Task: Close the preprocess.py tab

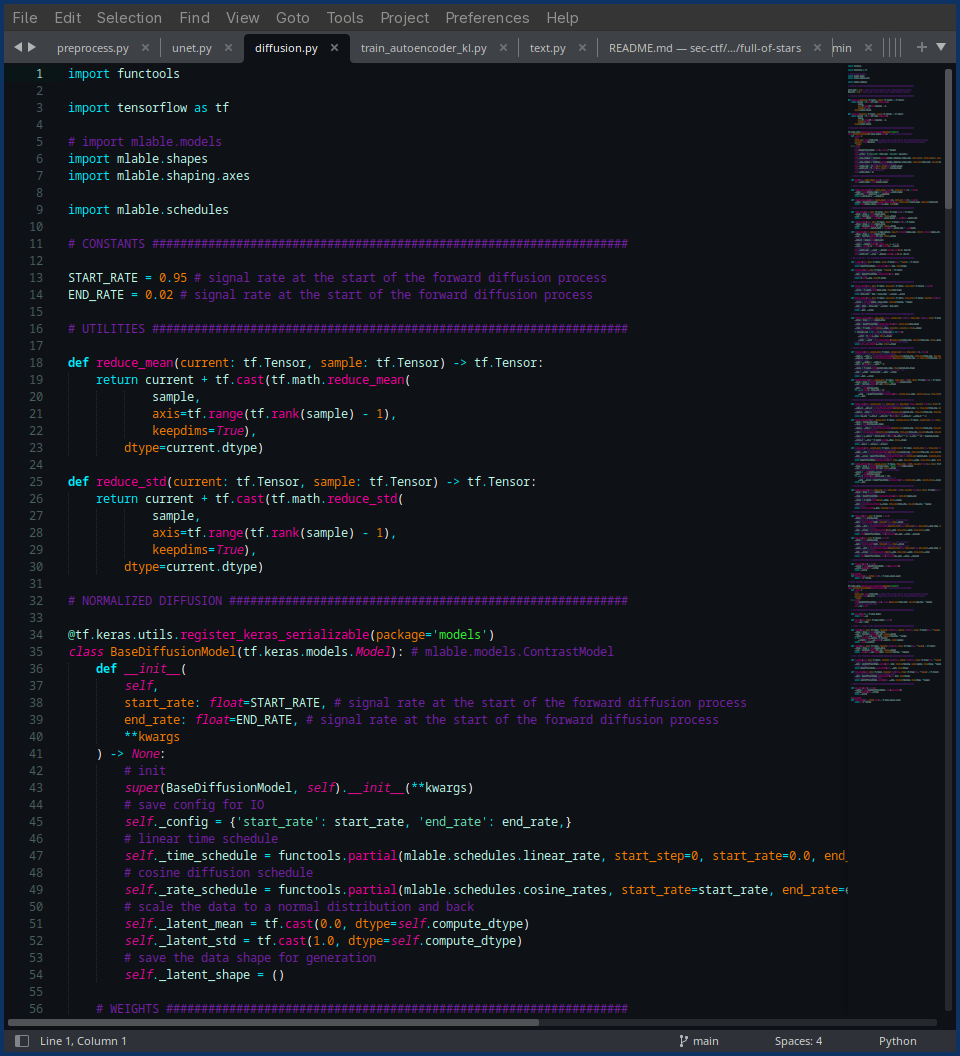Action: point(145,47)
